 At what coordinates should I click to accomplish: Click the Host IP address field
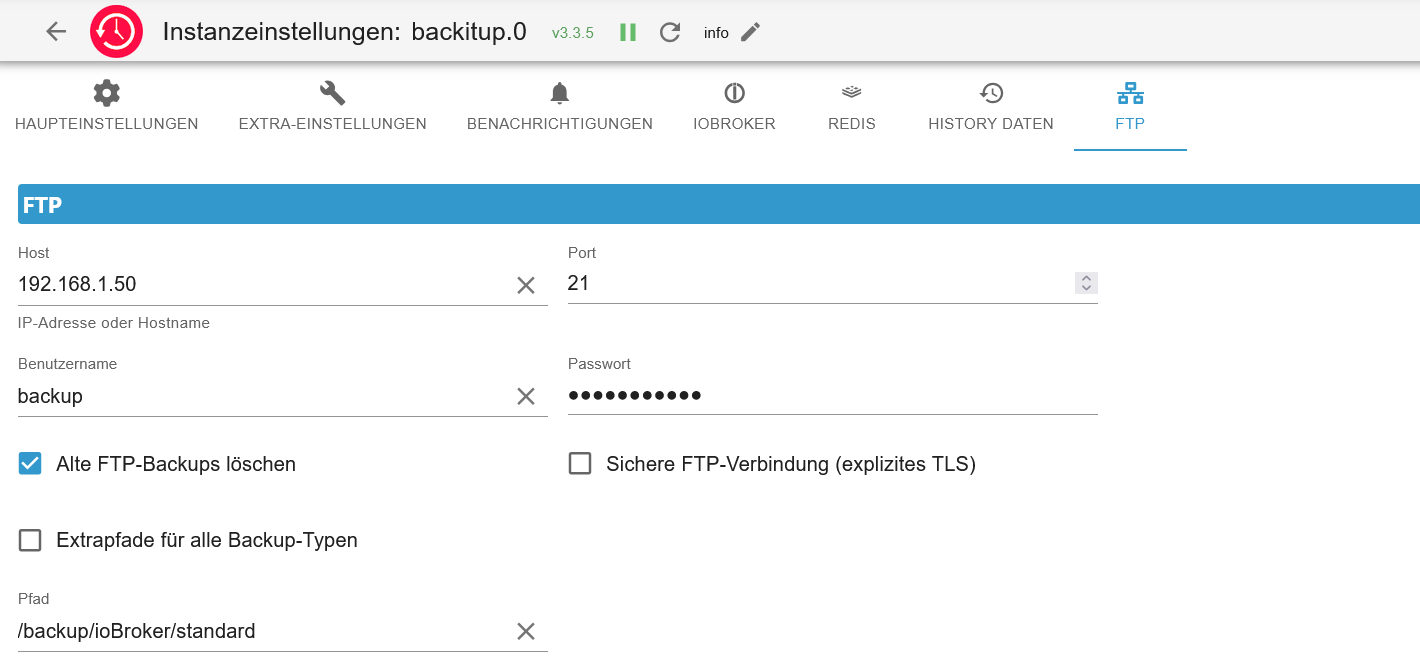pyautogui.click(x=260, y=284)
